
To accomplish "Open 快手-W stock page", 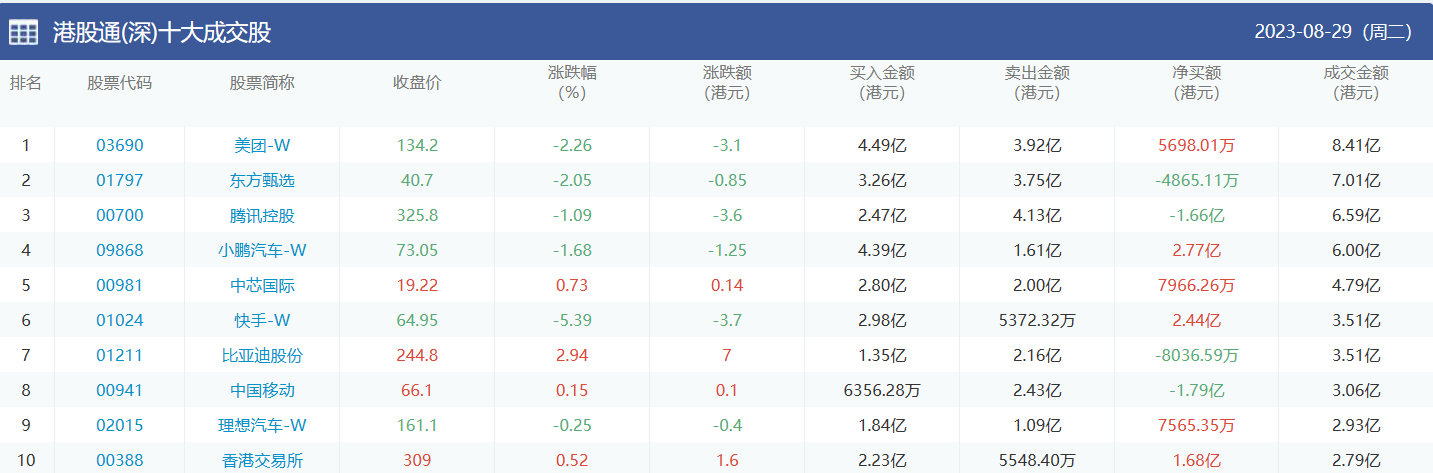I will pos(262,320).
